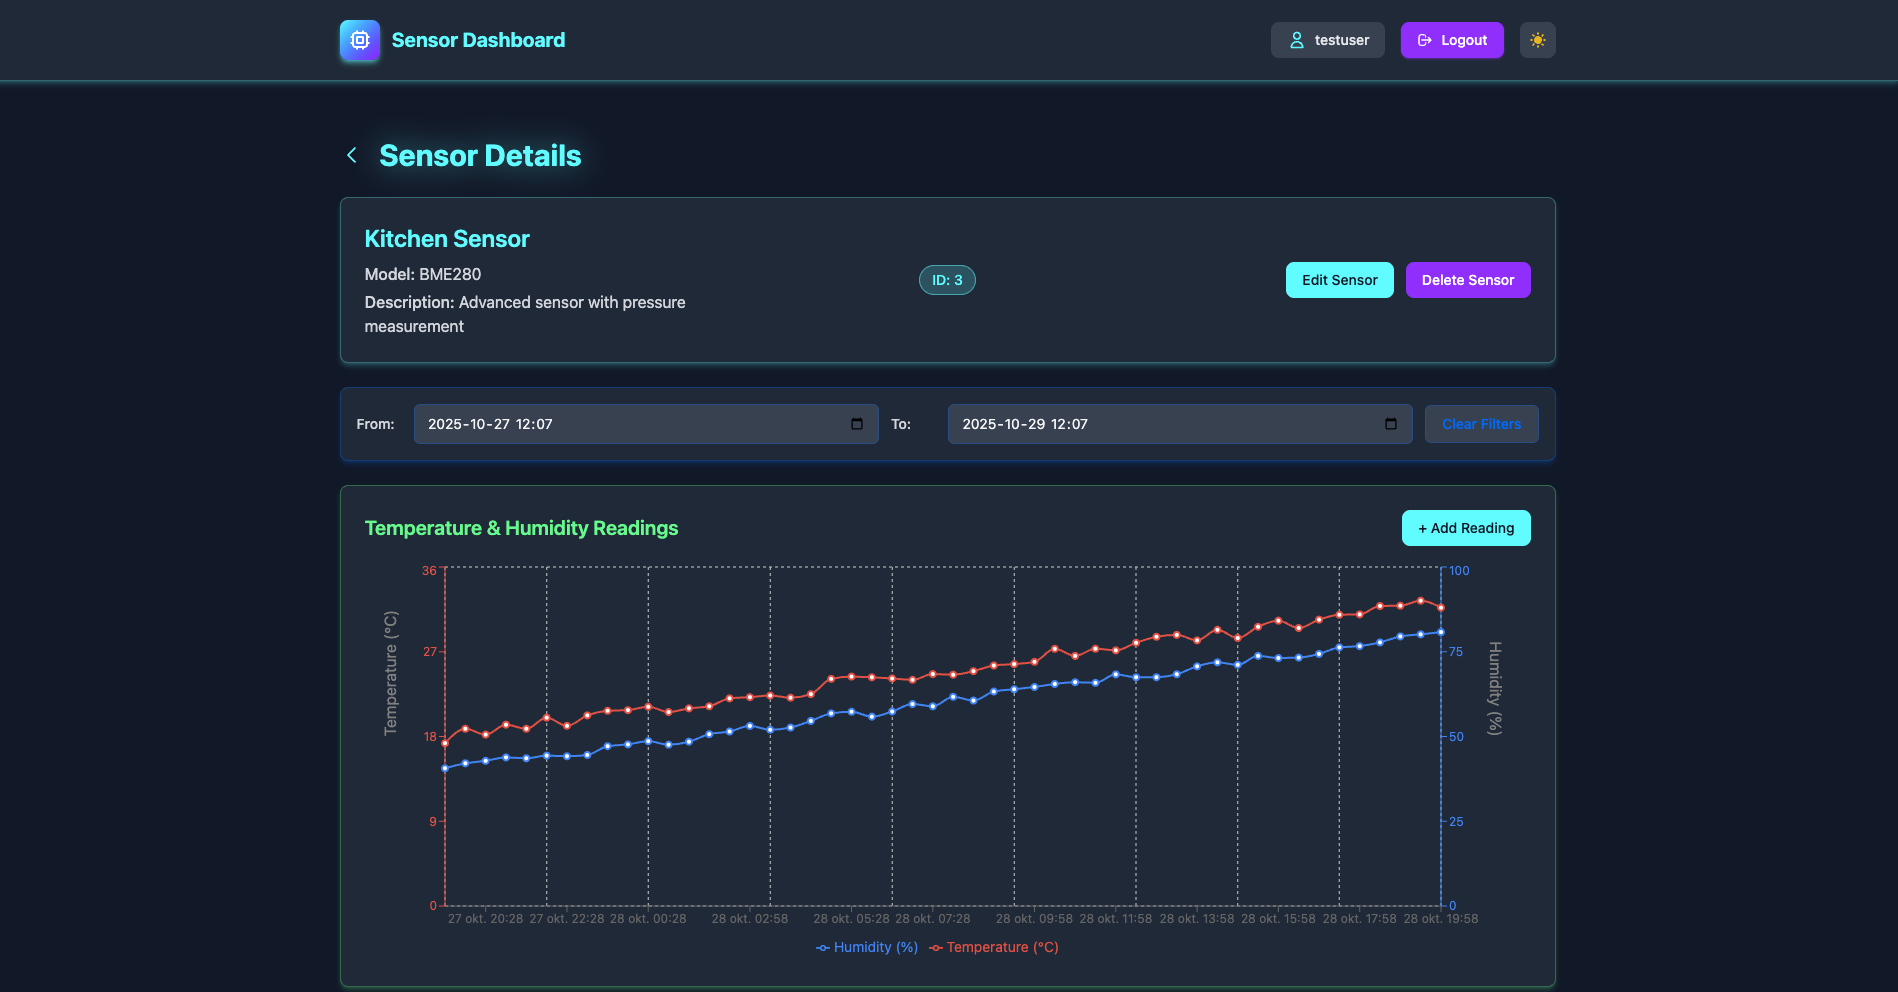The height and width of the screenshot is (992, 1898).
Task: Open the testuser account menu
Action: tap(1328, 40)
